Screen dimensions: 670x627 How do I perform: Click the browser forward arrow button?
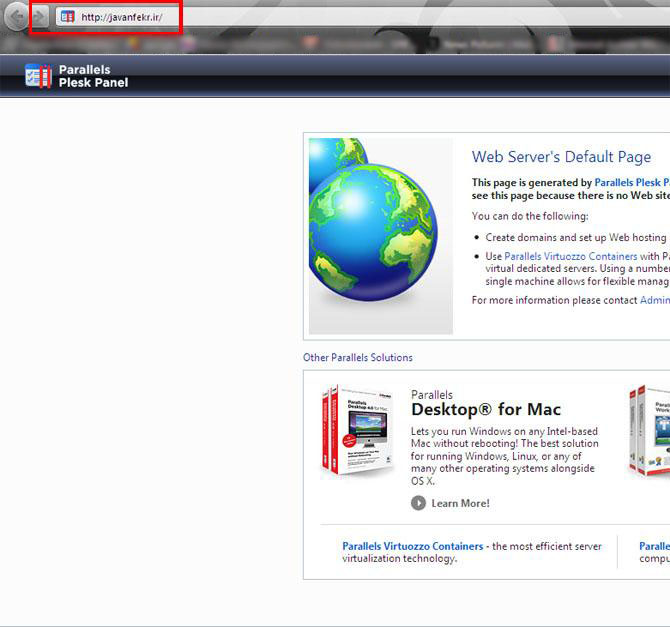click(x=39, y=17)
